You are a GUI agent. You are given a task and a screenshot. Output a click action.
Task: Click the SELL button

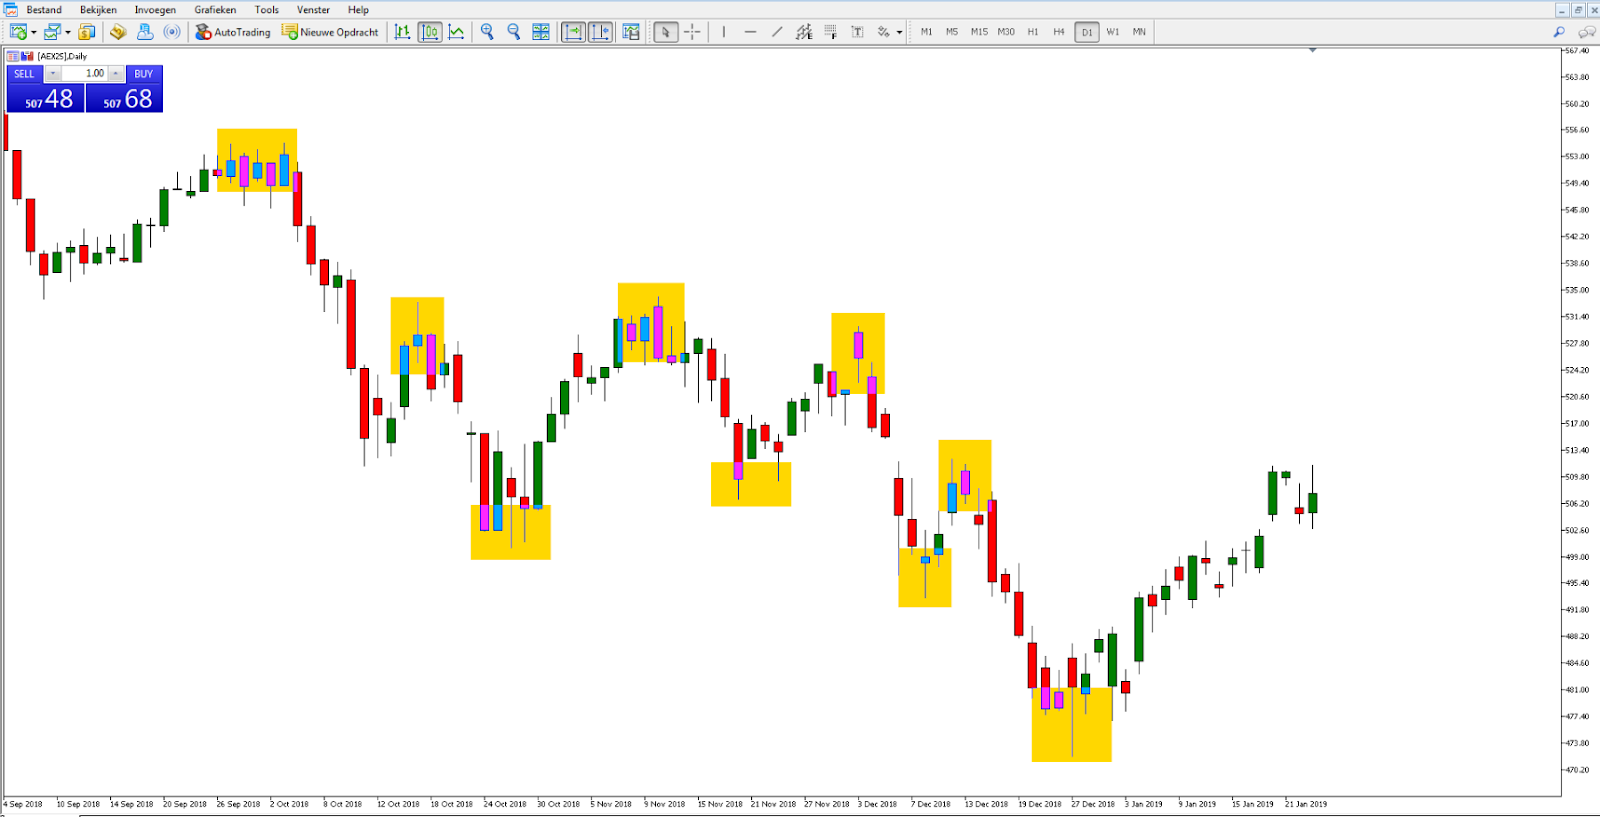(x=25, y=74)
